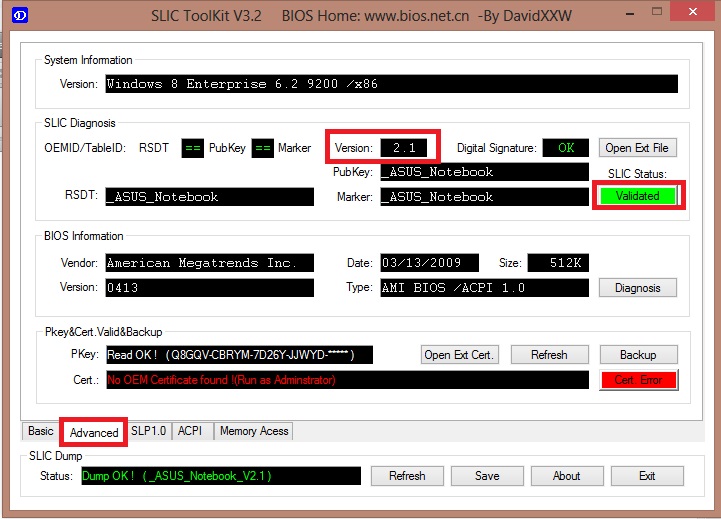Click Refresh in Pkey&Cert section
721x519 pixels.
tap(549, 355)
